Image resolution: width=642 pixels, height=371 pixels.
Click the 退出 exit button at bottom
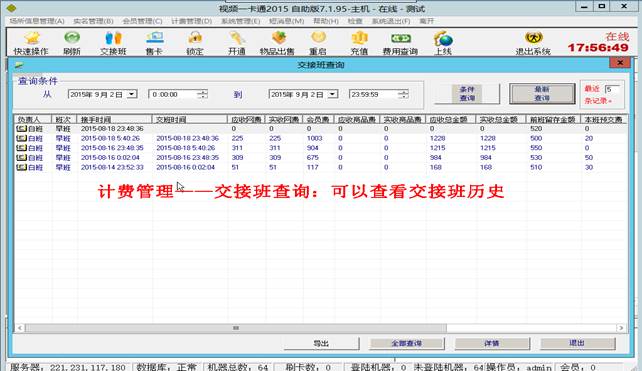tap(577, 344)
